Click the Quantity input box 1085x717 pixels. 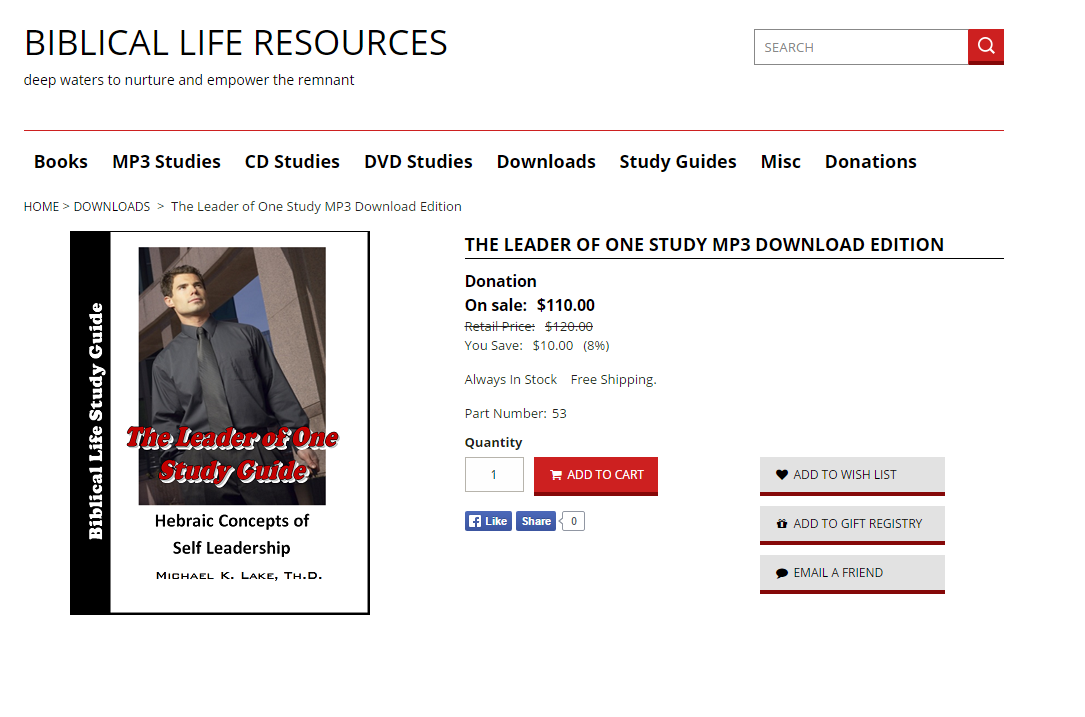pos(494,475)
